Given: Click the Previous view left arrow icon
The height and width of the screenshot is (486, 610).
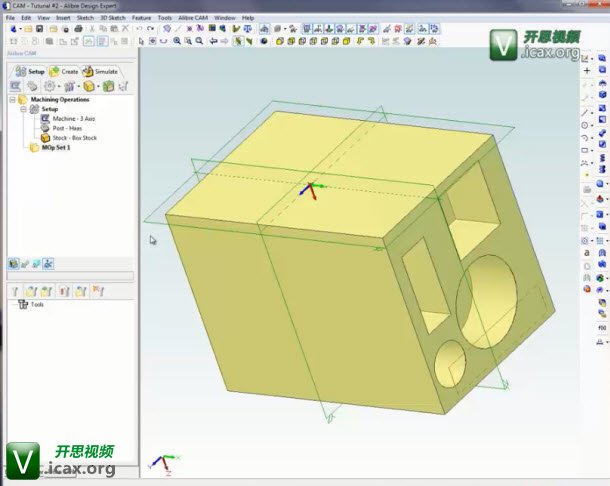Looking at the screenshot, I should [213, 41].
